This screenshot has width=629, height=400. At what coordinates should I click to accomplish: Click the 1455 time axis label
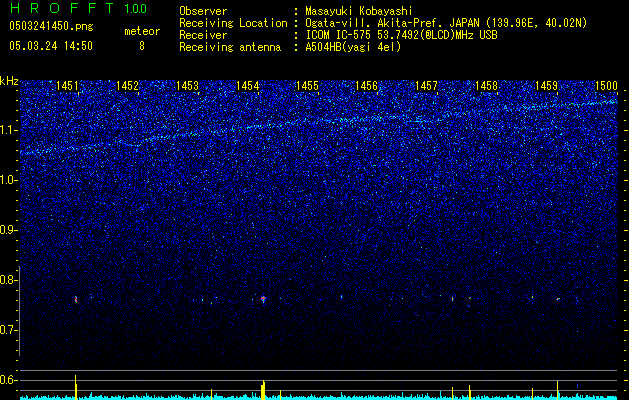[x=307, y=85]
